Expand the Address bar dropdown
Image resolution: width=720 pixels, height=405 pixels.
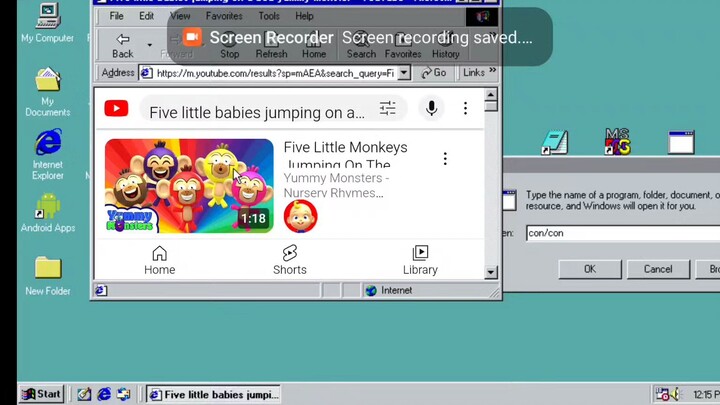coord(404,73)
